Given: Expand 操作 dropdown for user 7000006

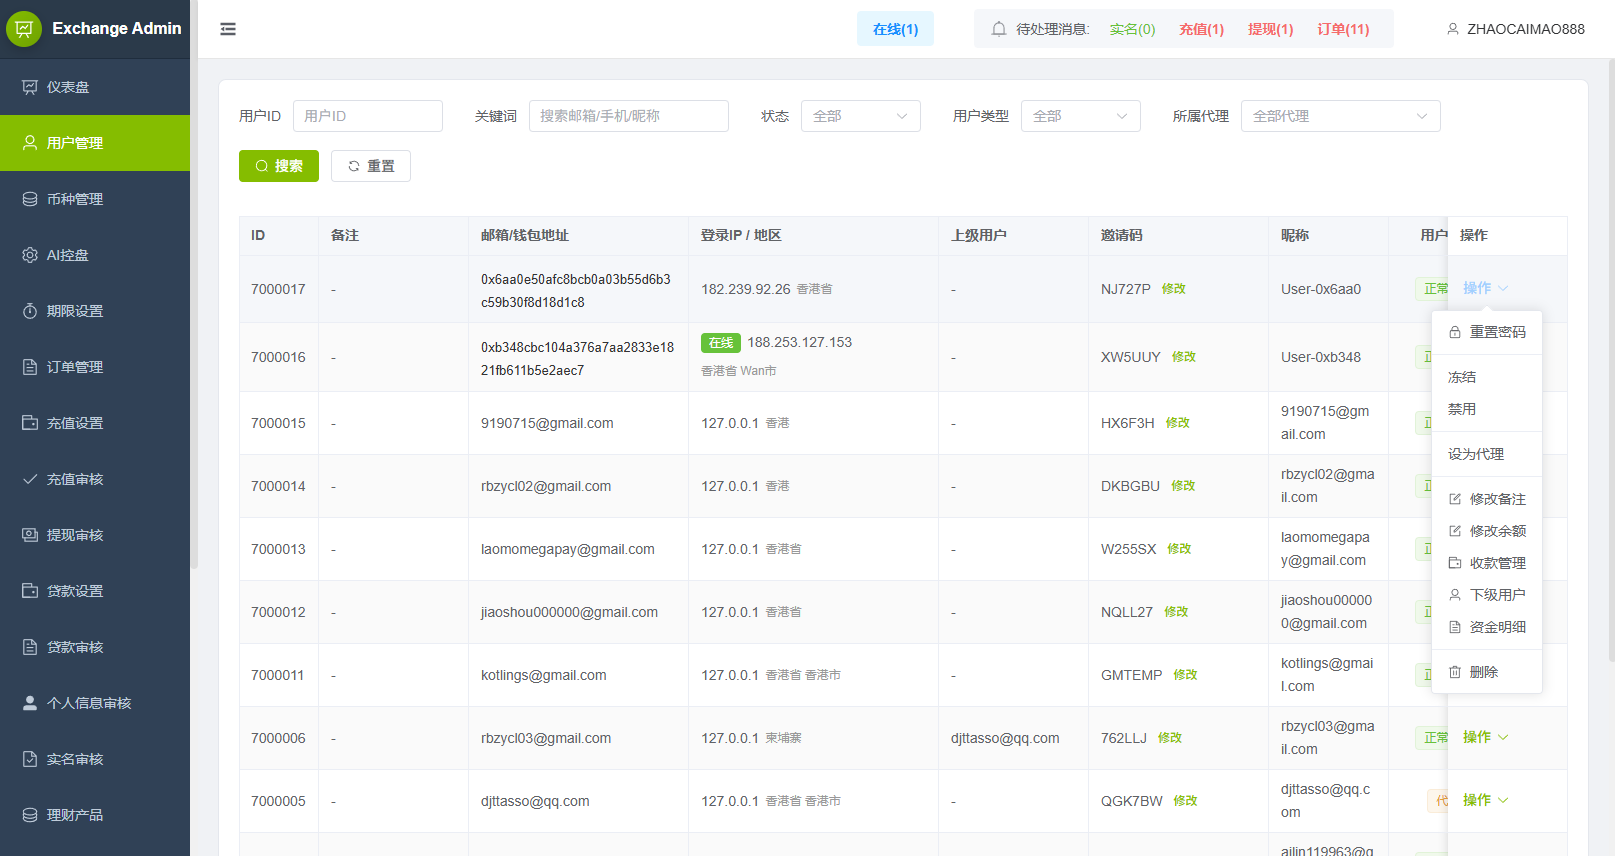Looking at the screenshot, I should tap(1485, 737).
